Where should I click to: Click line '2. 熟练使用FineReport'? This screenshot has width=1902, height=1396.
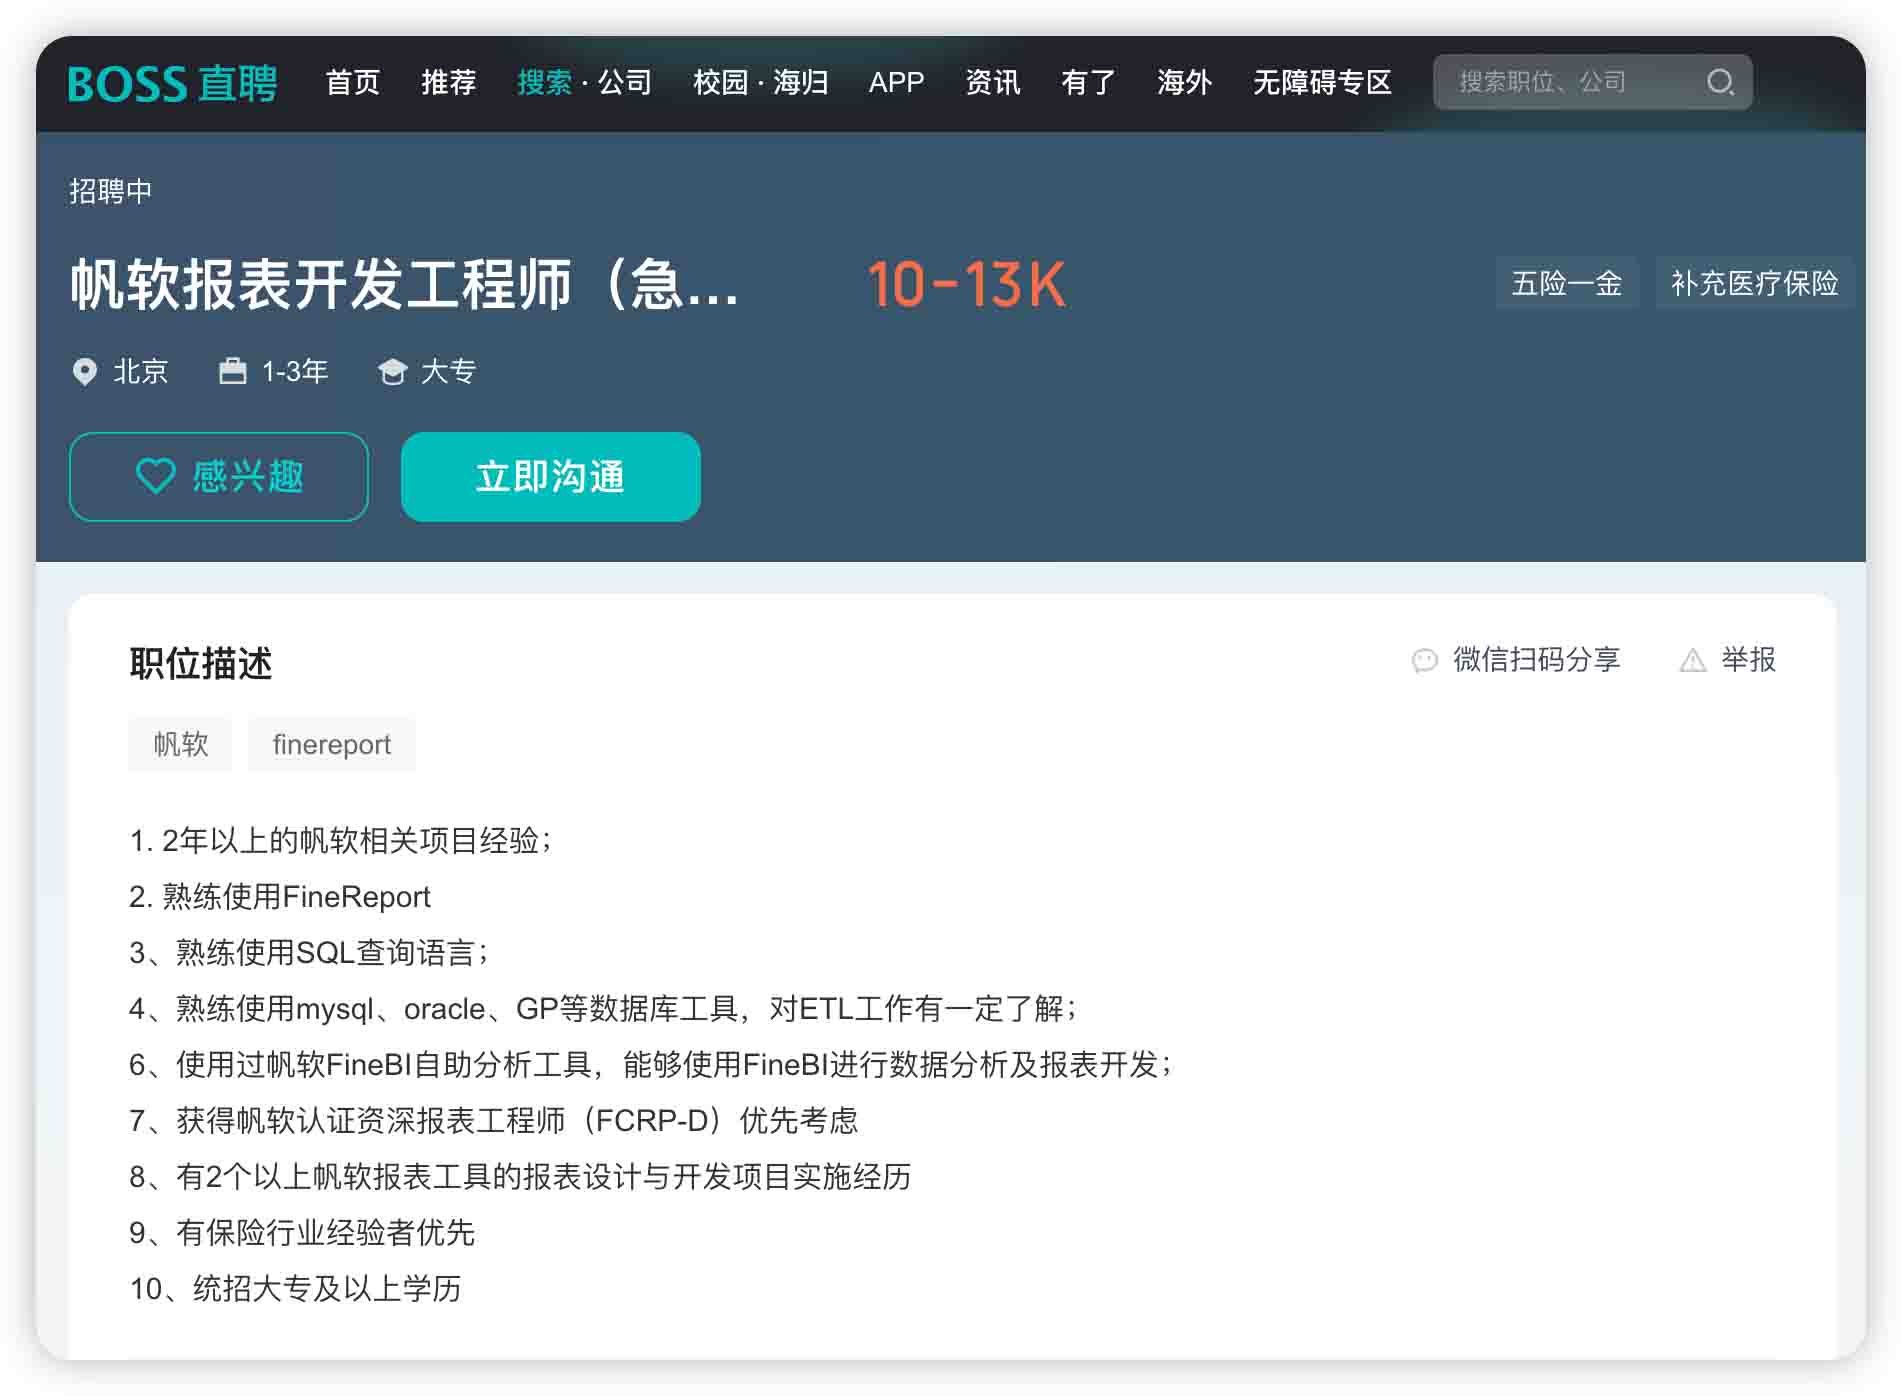point(280,896)
